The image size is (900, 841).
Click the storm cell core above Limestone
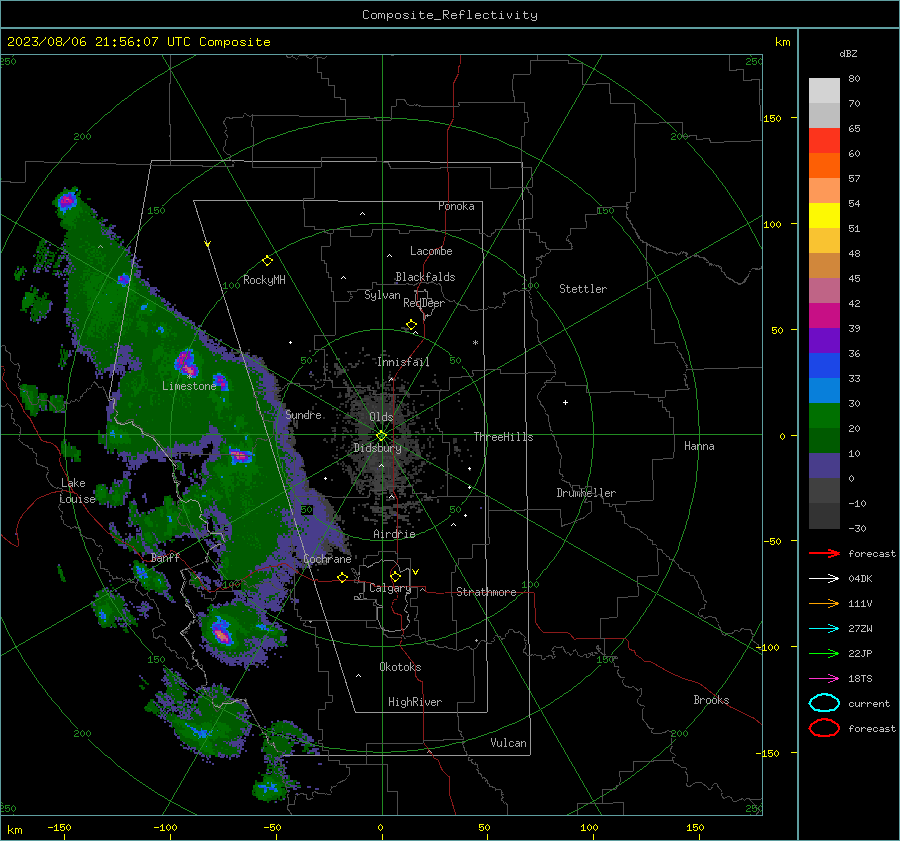tap(185, 362)
